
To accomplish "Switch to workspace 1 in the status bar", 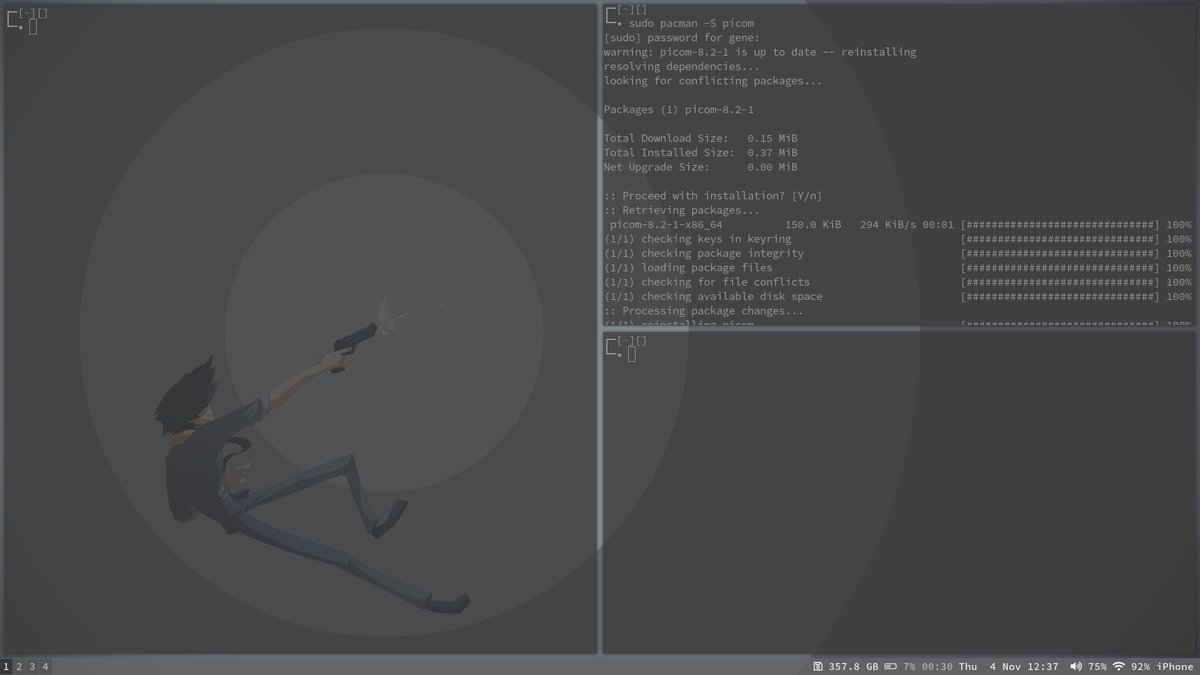I will [5, 666].
